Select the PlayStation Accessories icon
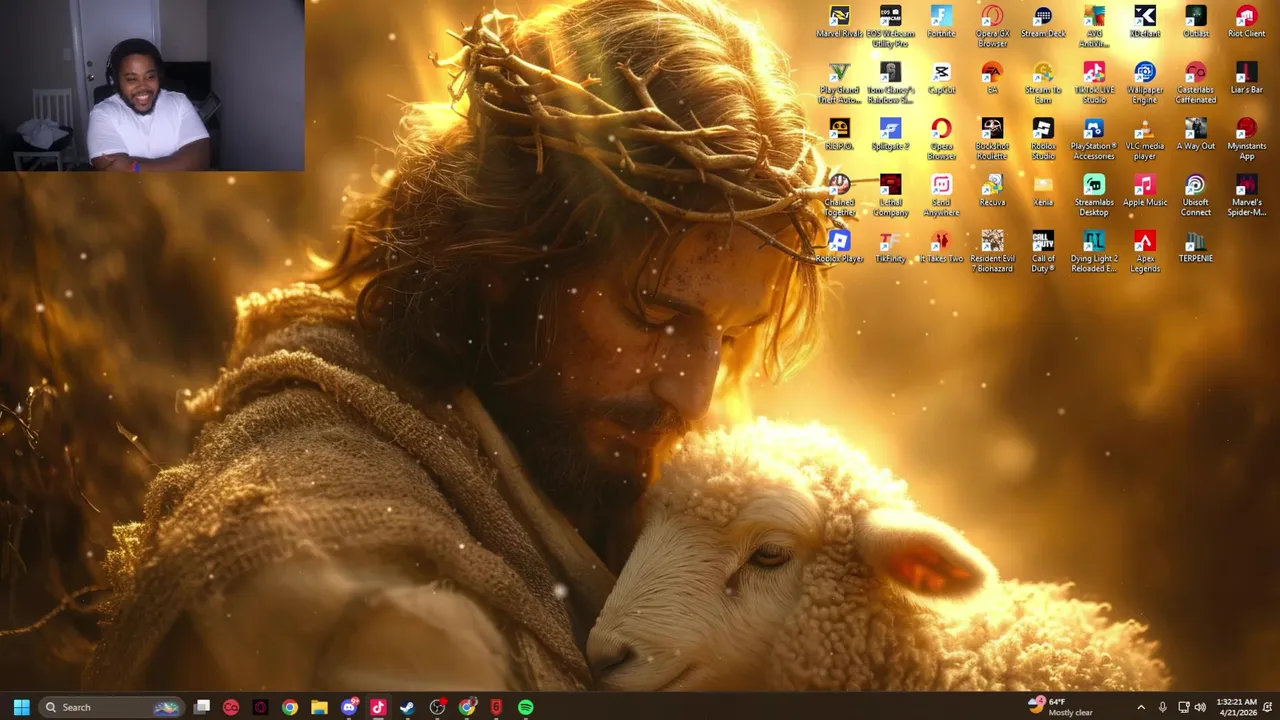 pyautogui.click(x=1094, y=139)
